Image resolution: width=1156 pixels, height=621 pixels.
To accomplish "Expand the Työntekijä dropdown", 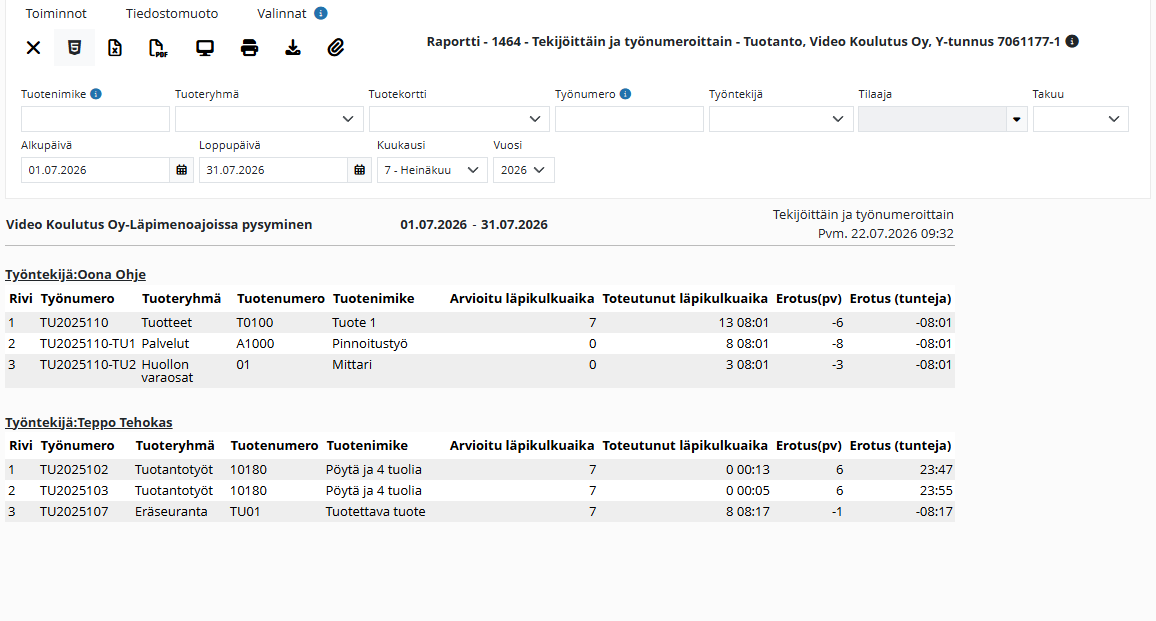I will tap(781, 119).
